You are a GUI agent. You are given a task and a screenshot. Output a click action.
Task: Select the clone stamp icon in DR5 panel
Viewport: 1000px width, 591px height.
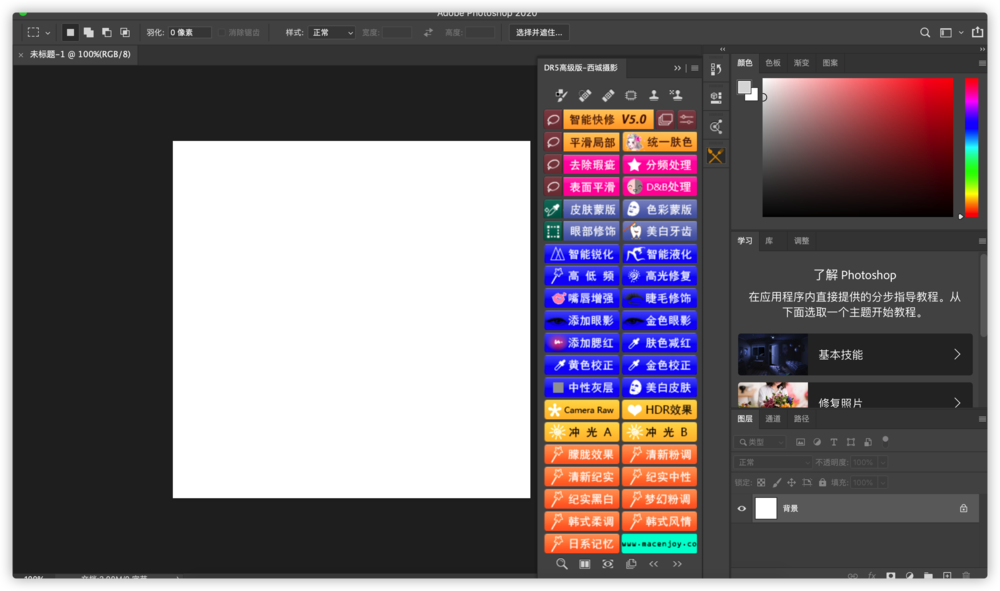(654, 95)
